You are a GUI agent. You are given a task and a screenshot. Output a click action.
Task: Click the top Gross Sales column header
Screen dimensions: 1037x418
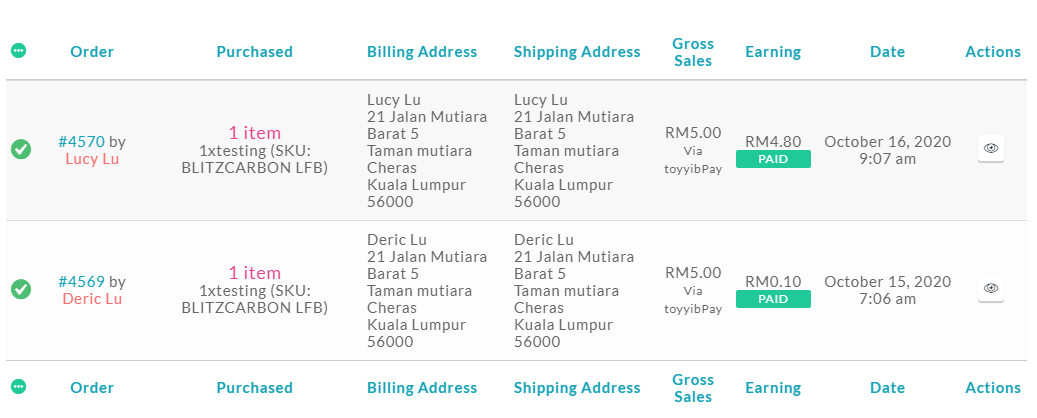coord(692,52)
